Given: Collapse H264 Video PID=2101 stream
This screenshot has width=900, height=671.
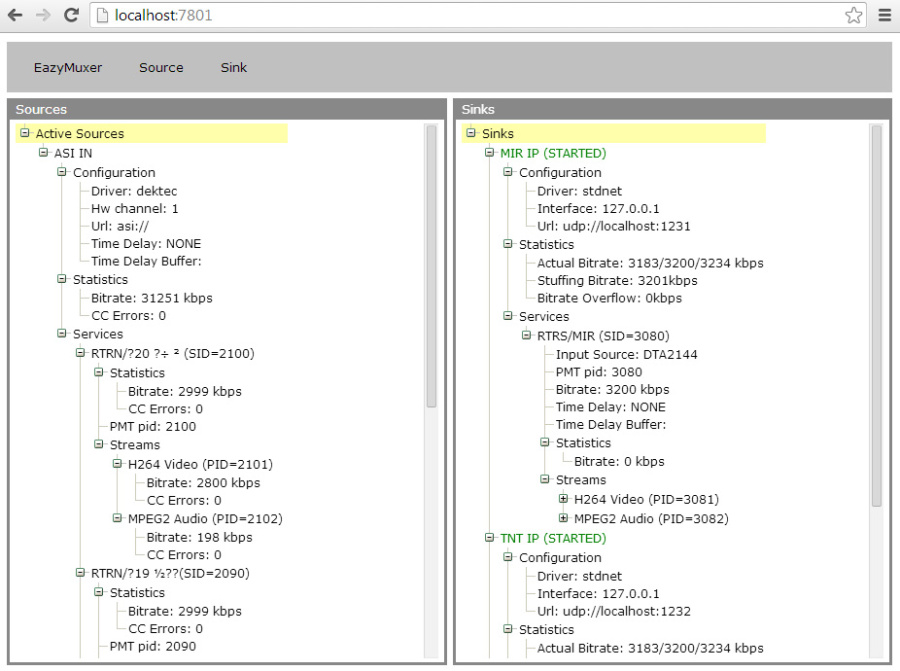Looking at the screenshot, I should click(117, 464).
